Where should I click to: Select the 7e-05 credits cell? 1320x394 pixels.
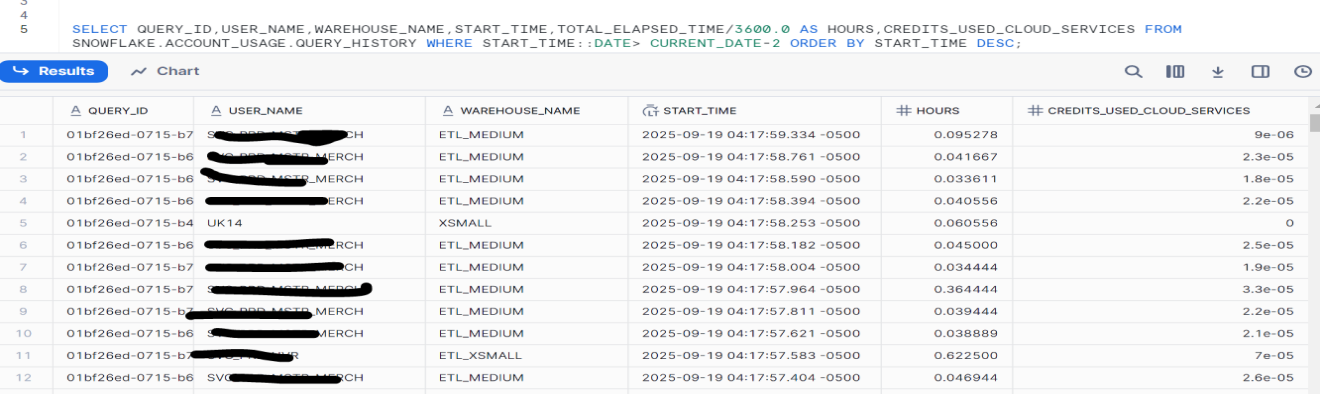tap(1160, 355)
